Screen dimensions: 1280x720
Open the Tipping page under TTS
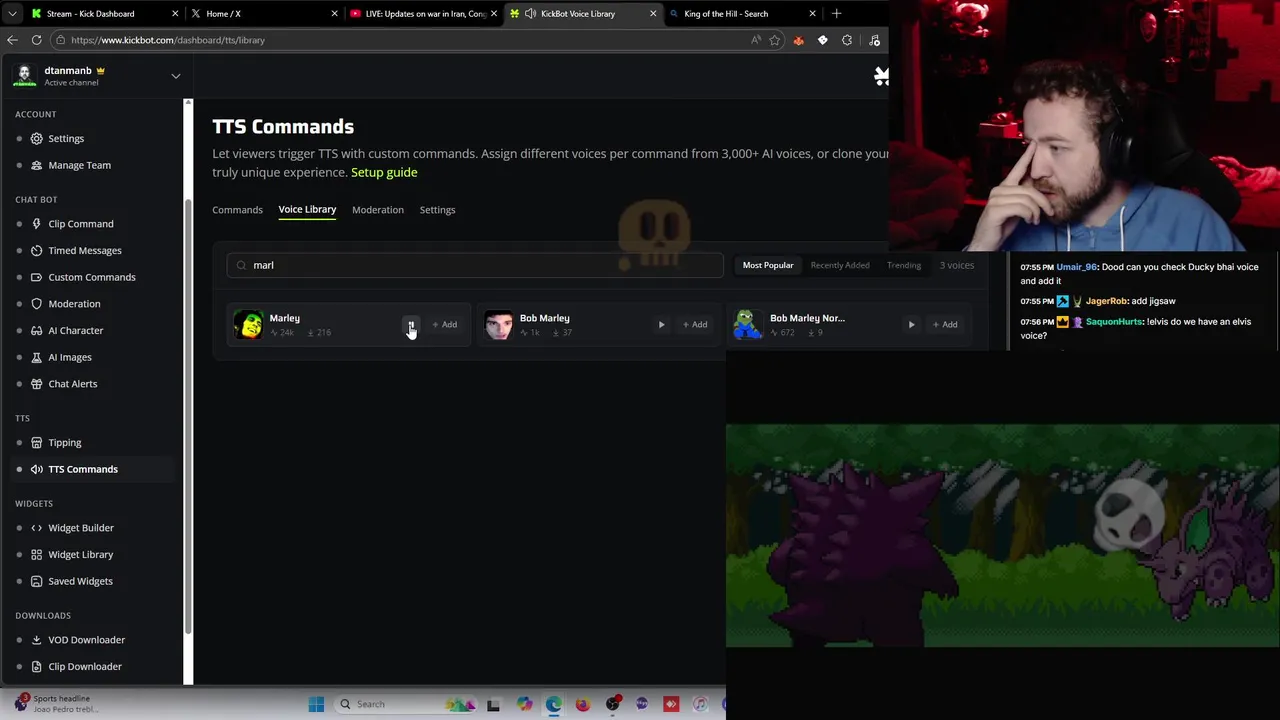click(65, 442)
